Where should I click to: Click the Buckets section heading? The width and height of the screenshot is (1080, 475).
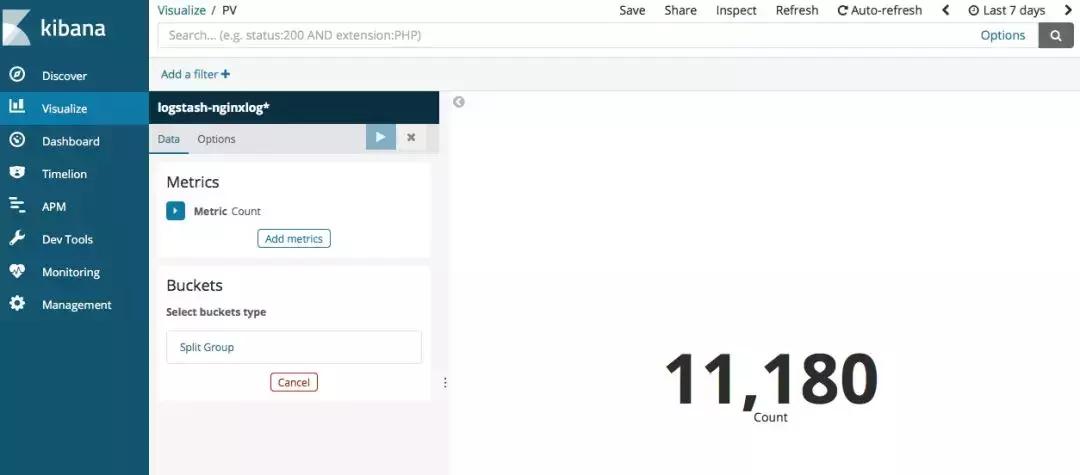tap(194, 285)
